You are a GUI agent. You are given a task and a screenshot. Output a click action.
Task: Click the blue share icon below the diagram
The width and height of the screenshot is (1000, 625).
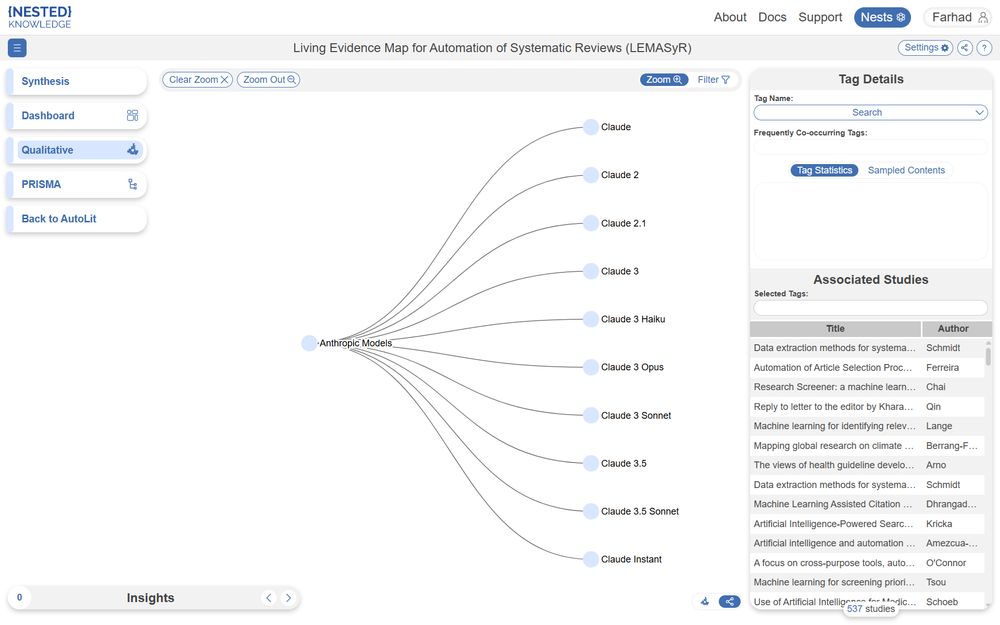click(730, 601)
